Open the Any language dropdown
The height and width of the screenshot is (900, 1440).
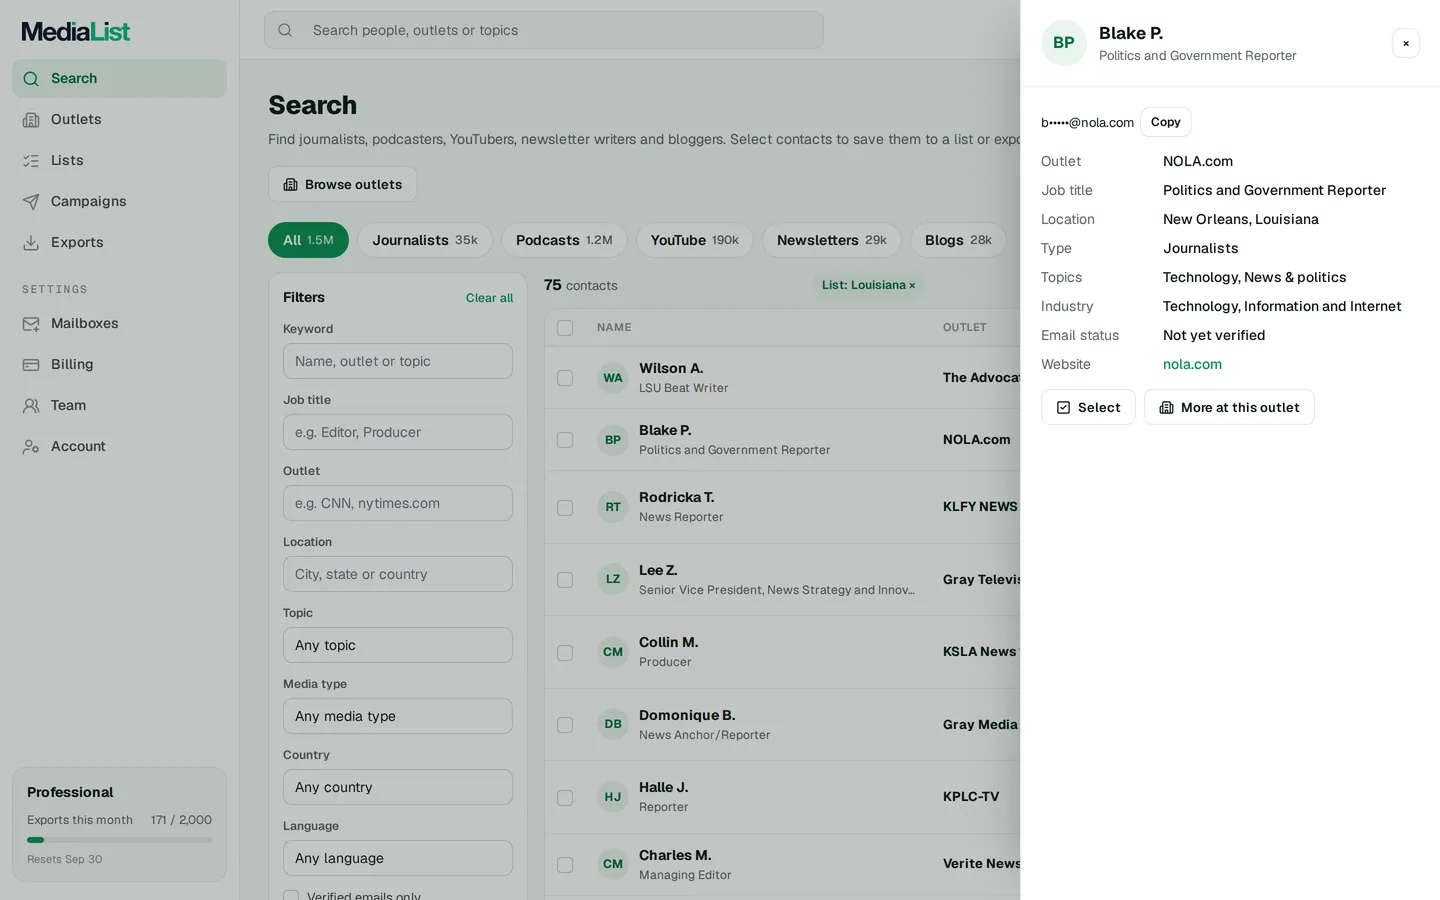[x=398, y=858]
